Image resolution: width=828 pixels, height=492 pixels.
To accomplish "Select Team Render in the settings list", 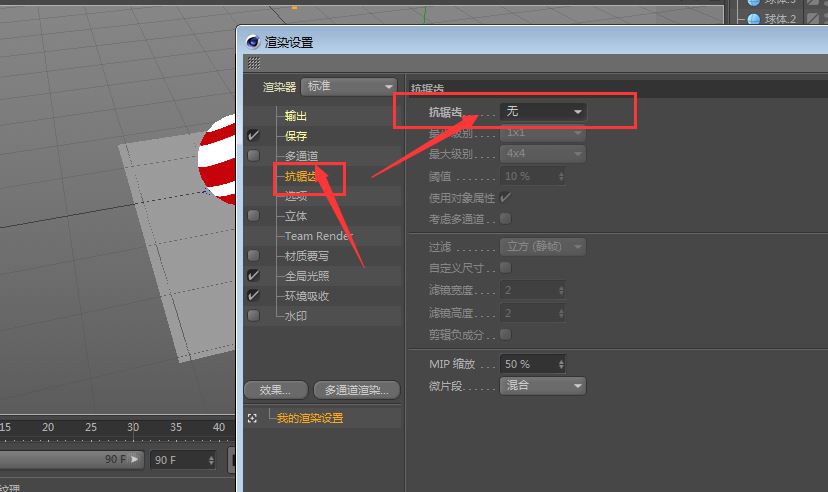I will 319,236.
